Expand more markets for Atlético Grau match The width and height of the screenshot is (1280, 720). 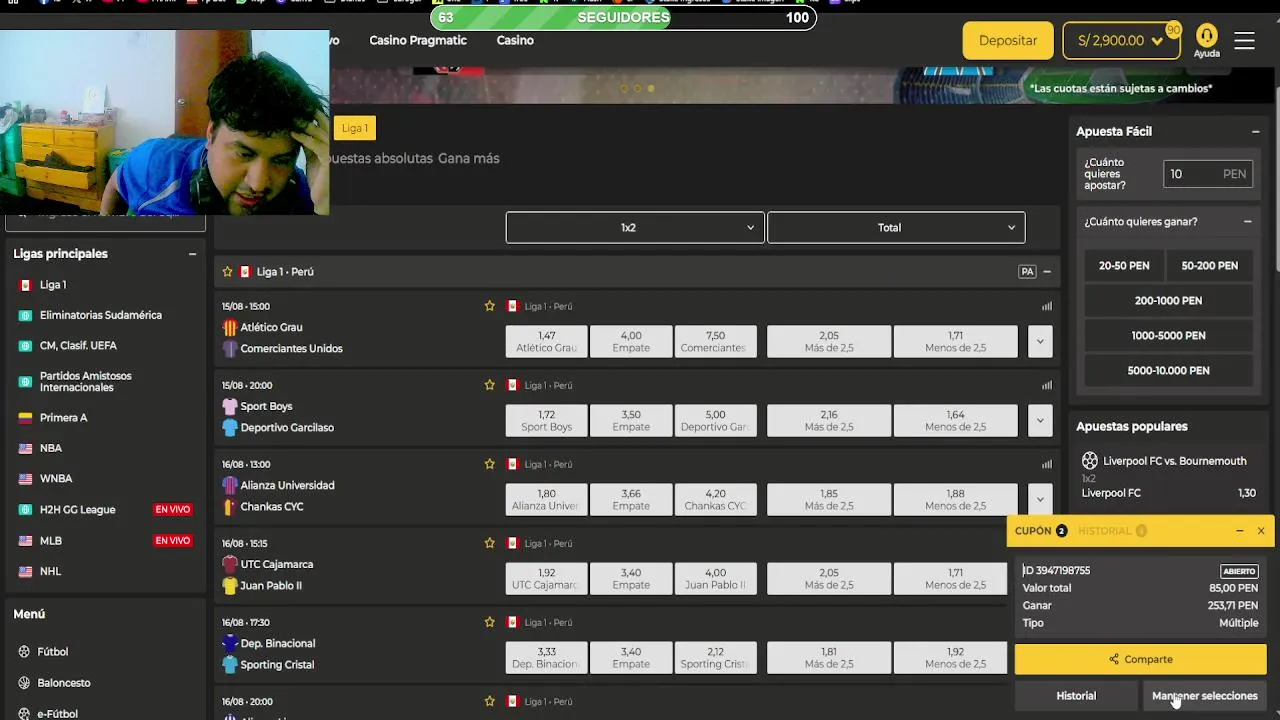1040,341
